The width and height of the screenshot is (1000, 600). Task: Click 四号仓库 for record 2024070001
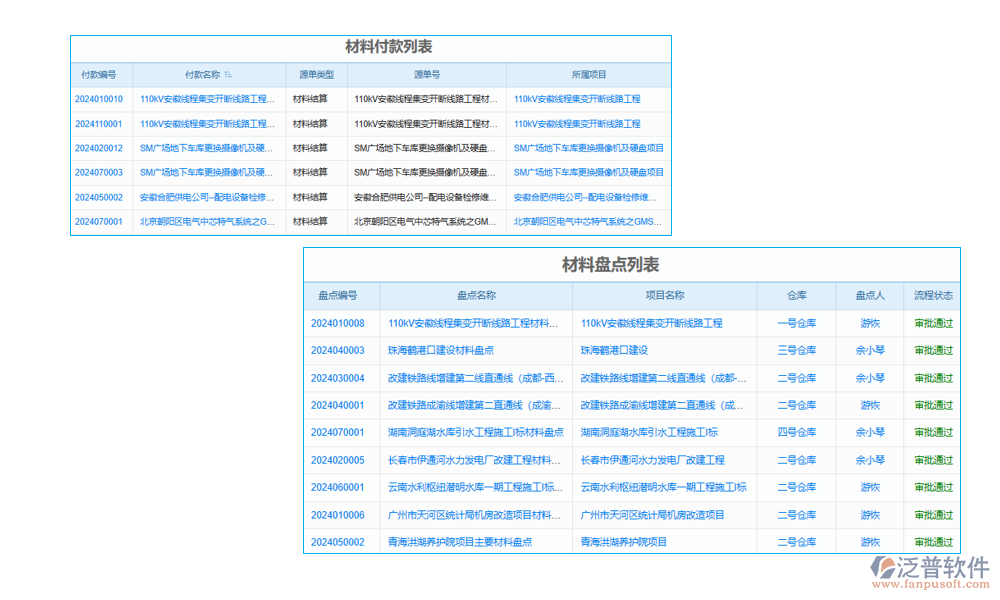click(x=798, y=432)
